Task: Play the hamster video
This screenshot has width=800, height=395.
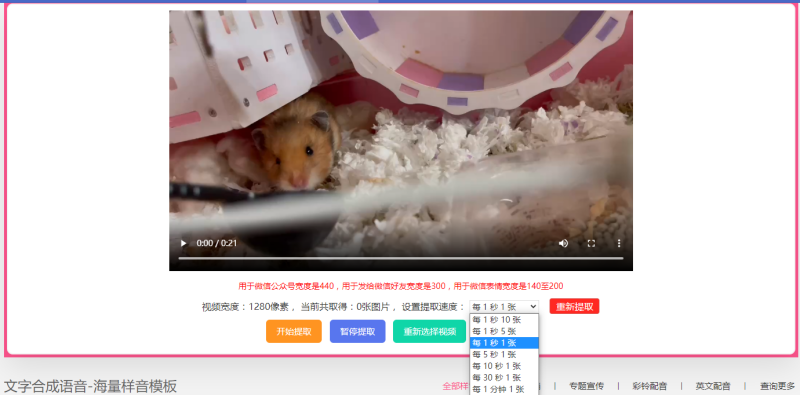Action: (183, 243)
